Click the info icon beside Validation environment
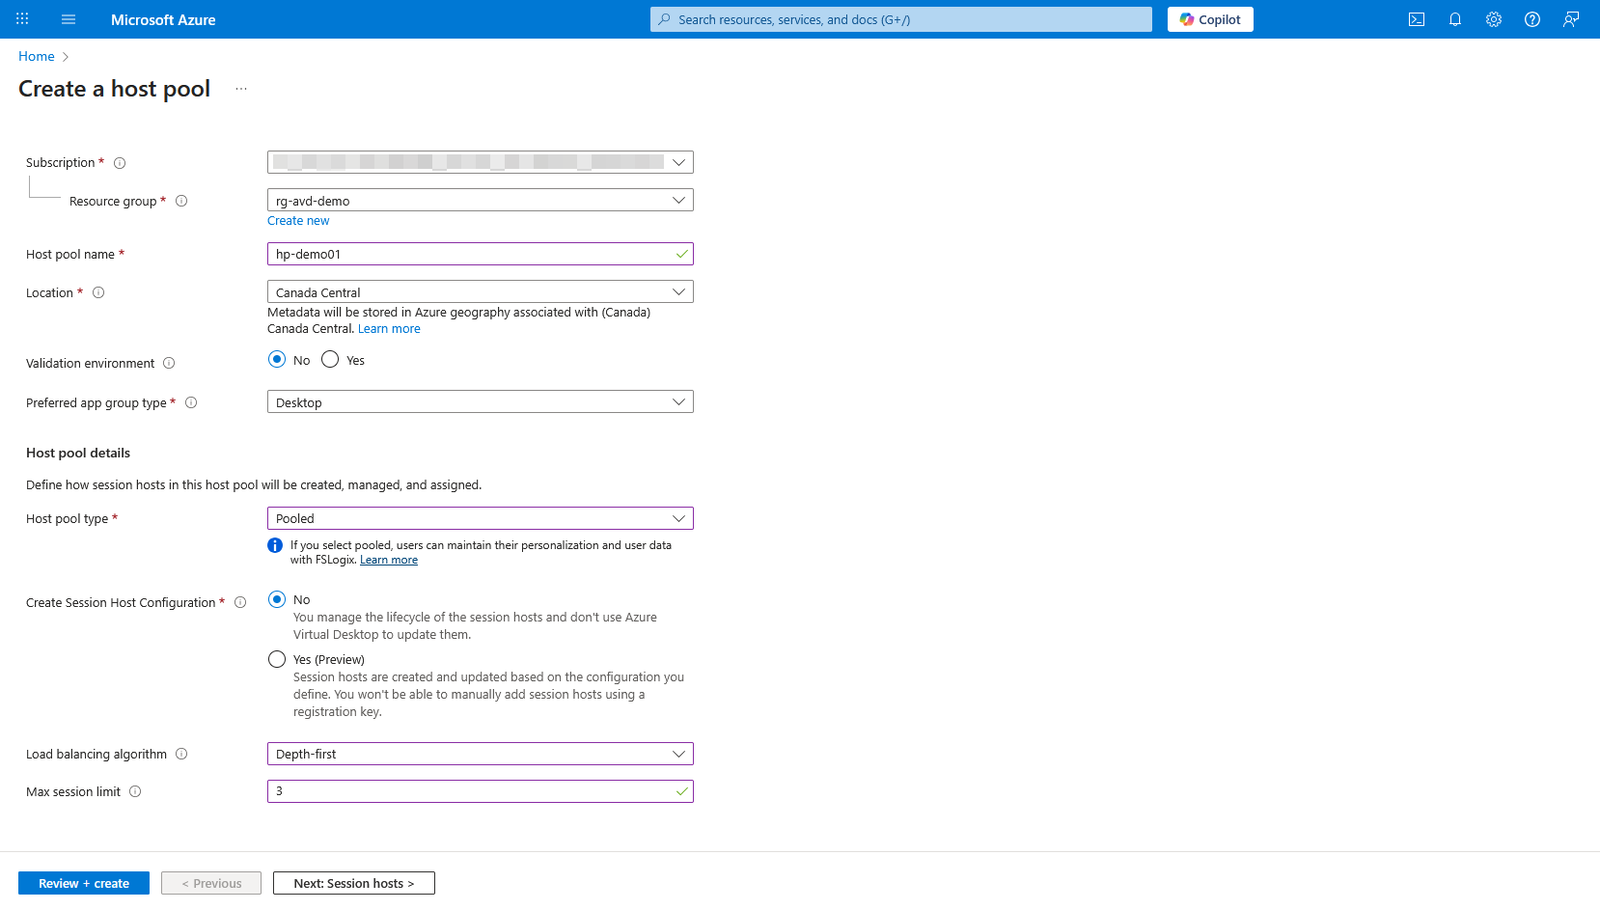This screenshot has width=1600, height=910. click(169, 363)
